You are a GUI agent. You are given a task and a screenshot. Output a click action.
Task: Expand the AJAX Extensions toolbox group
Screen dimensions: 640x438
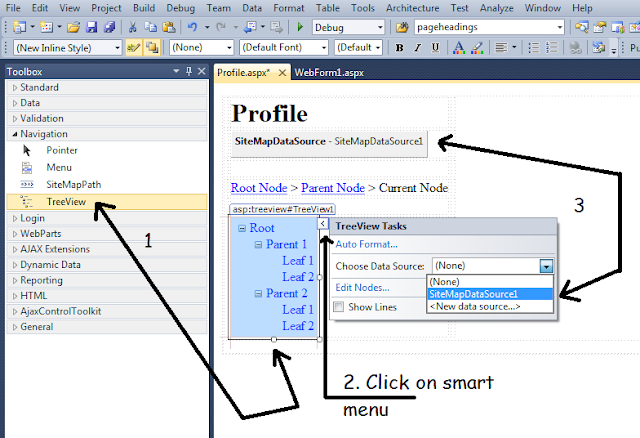[x=15, y=249]
